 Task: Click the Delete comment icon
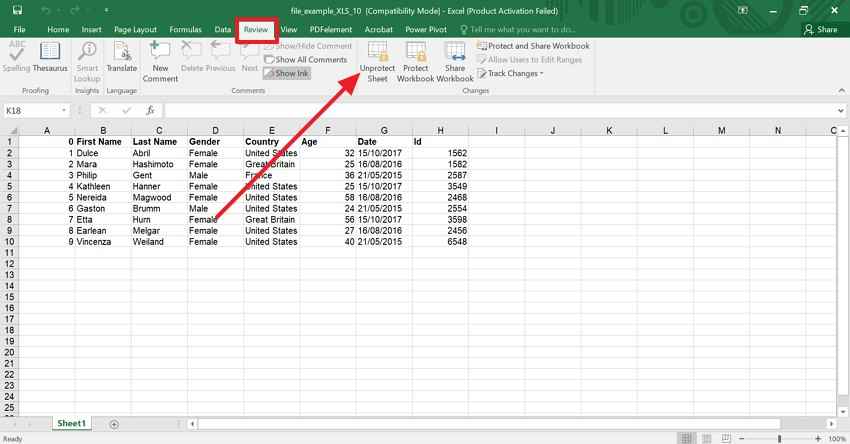pos(191,56)
